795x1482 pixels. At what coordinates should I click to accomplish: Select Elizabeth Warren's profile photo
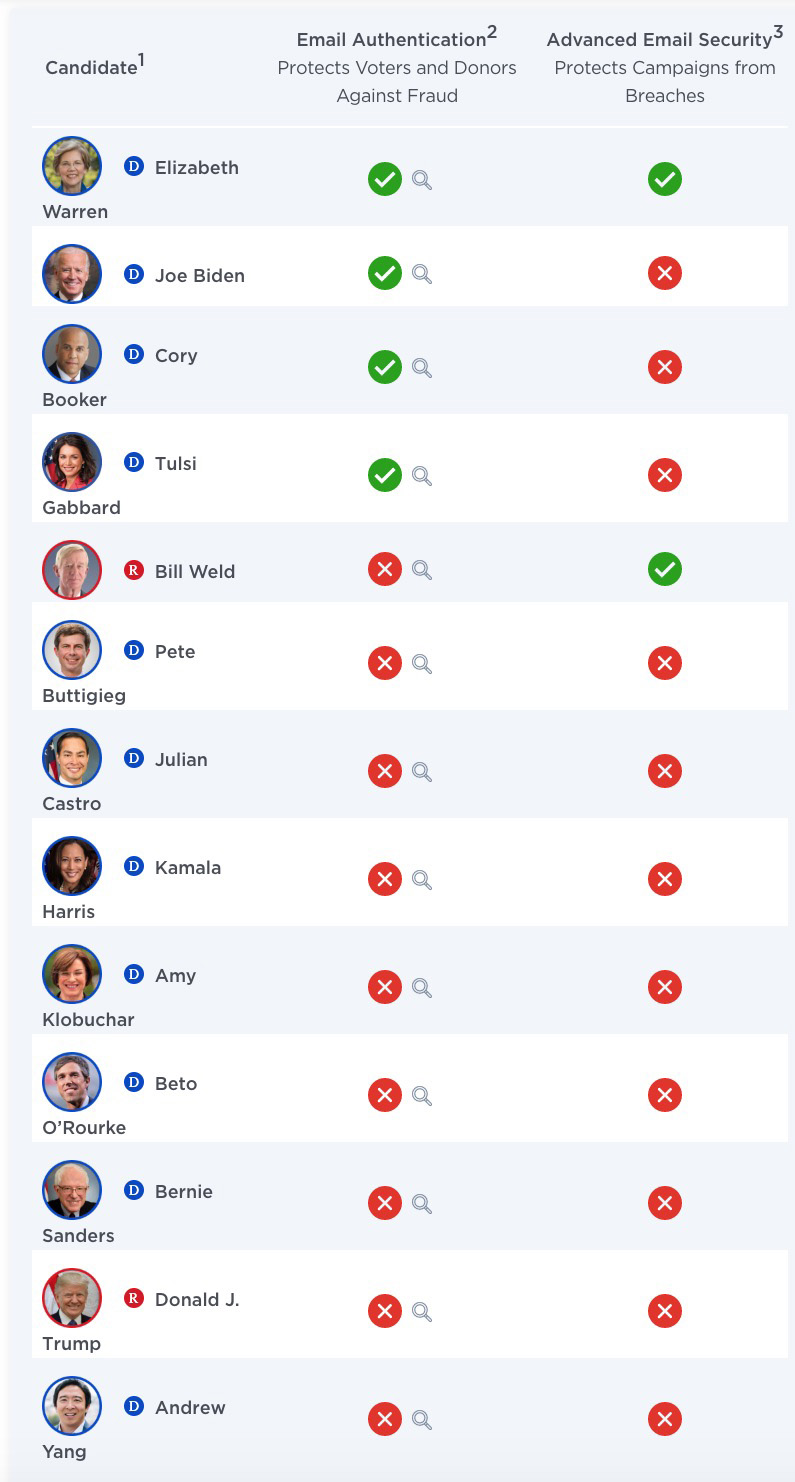(72, 166)
